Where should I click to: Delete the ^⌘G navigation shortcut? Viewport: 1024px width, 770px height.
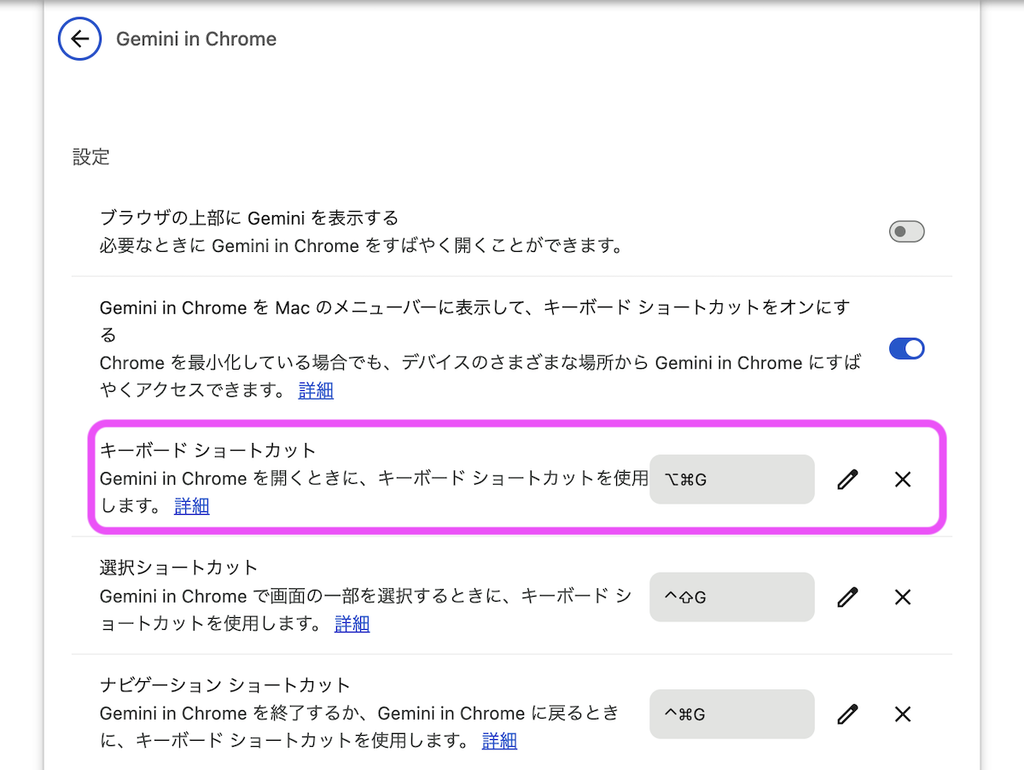[903, 714]
